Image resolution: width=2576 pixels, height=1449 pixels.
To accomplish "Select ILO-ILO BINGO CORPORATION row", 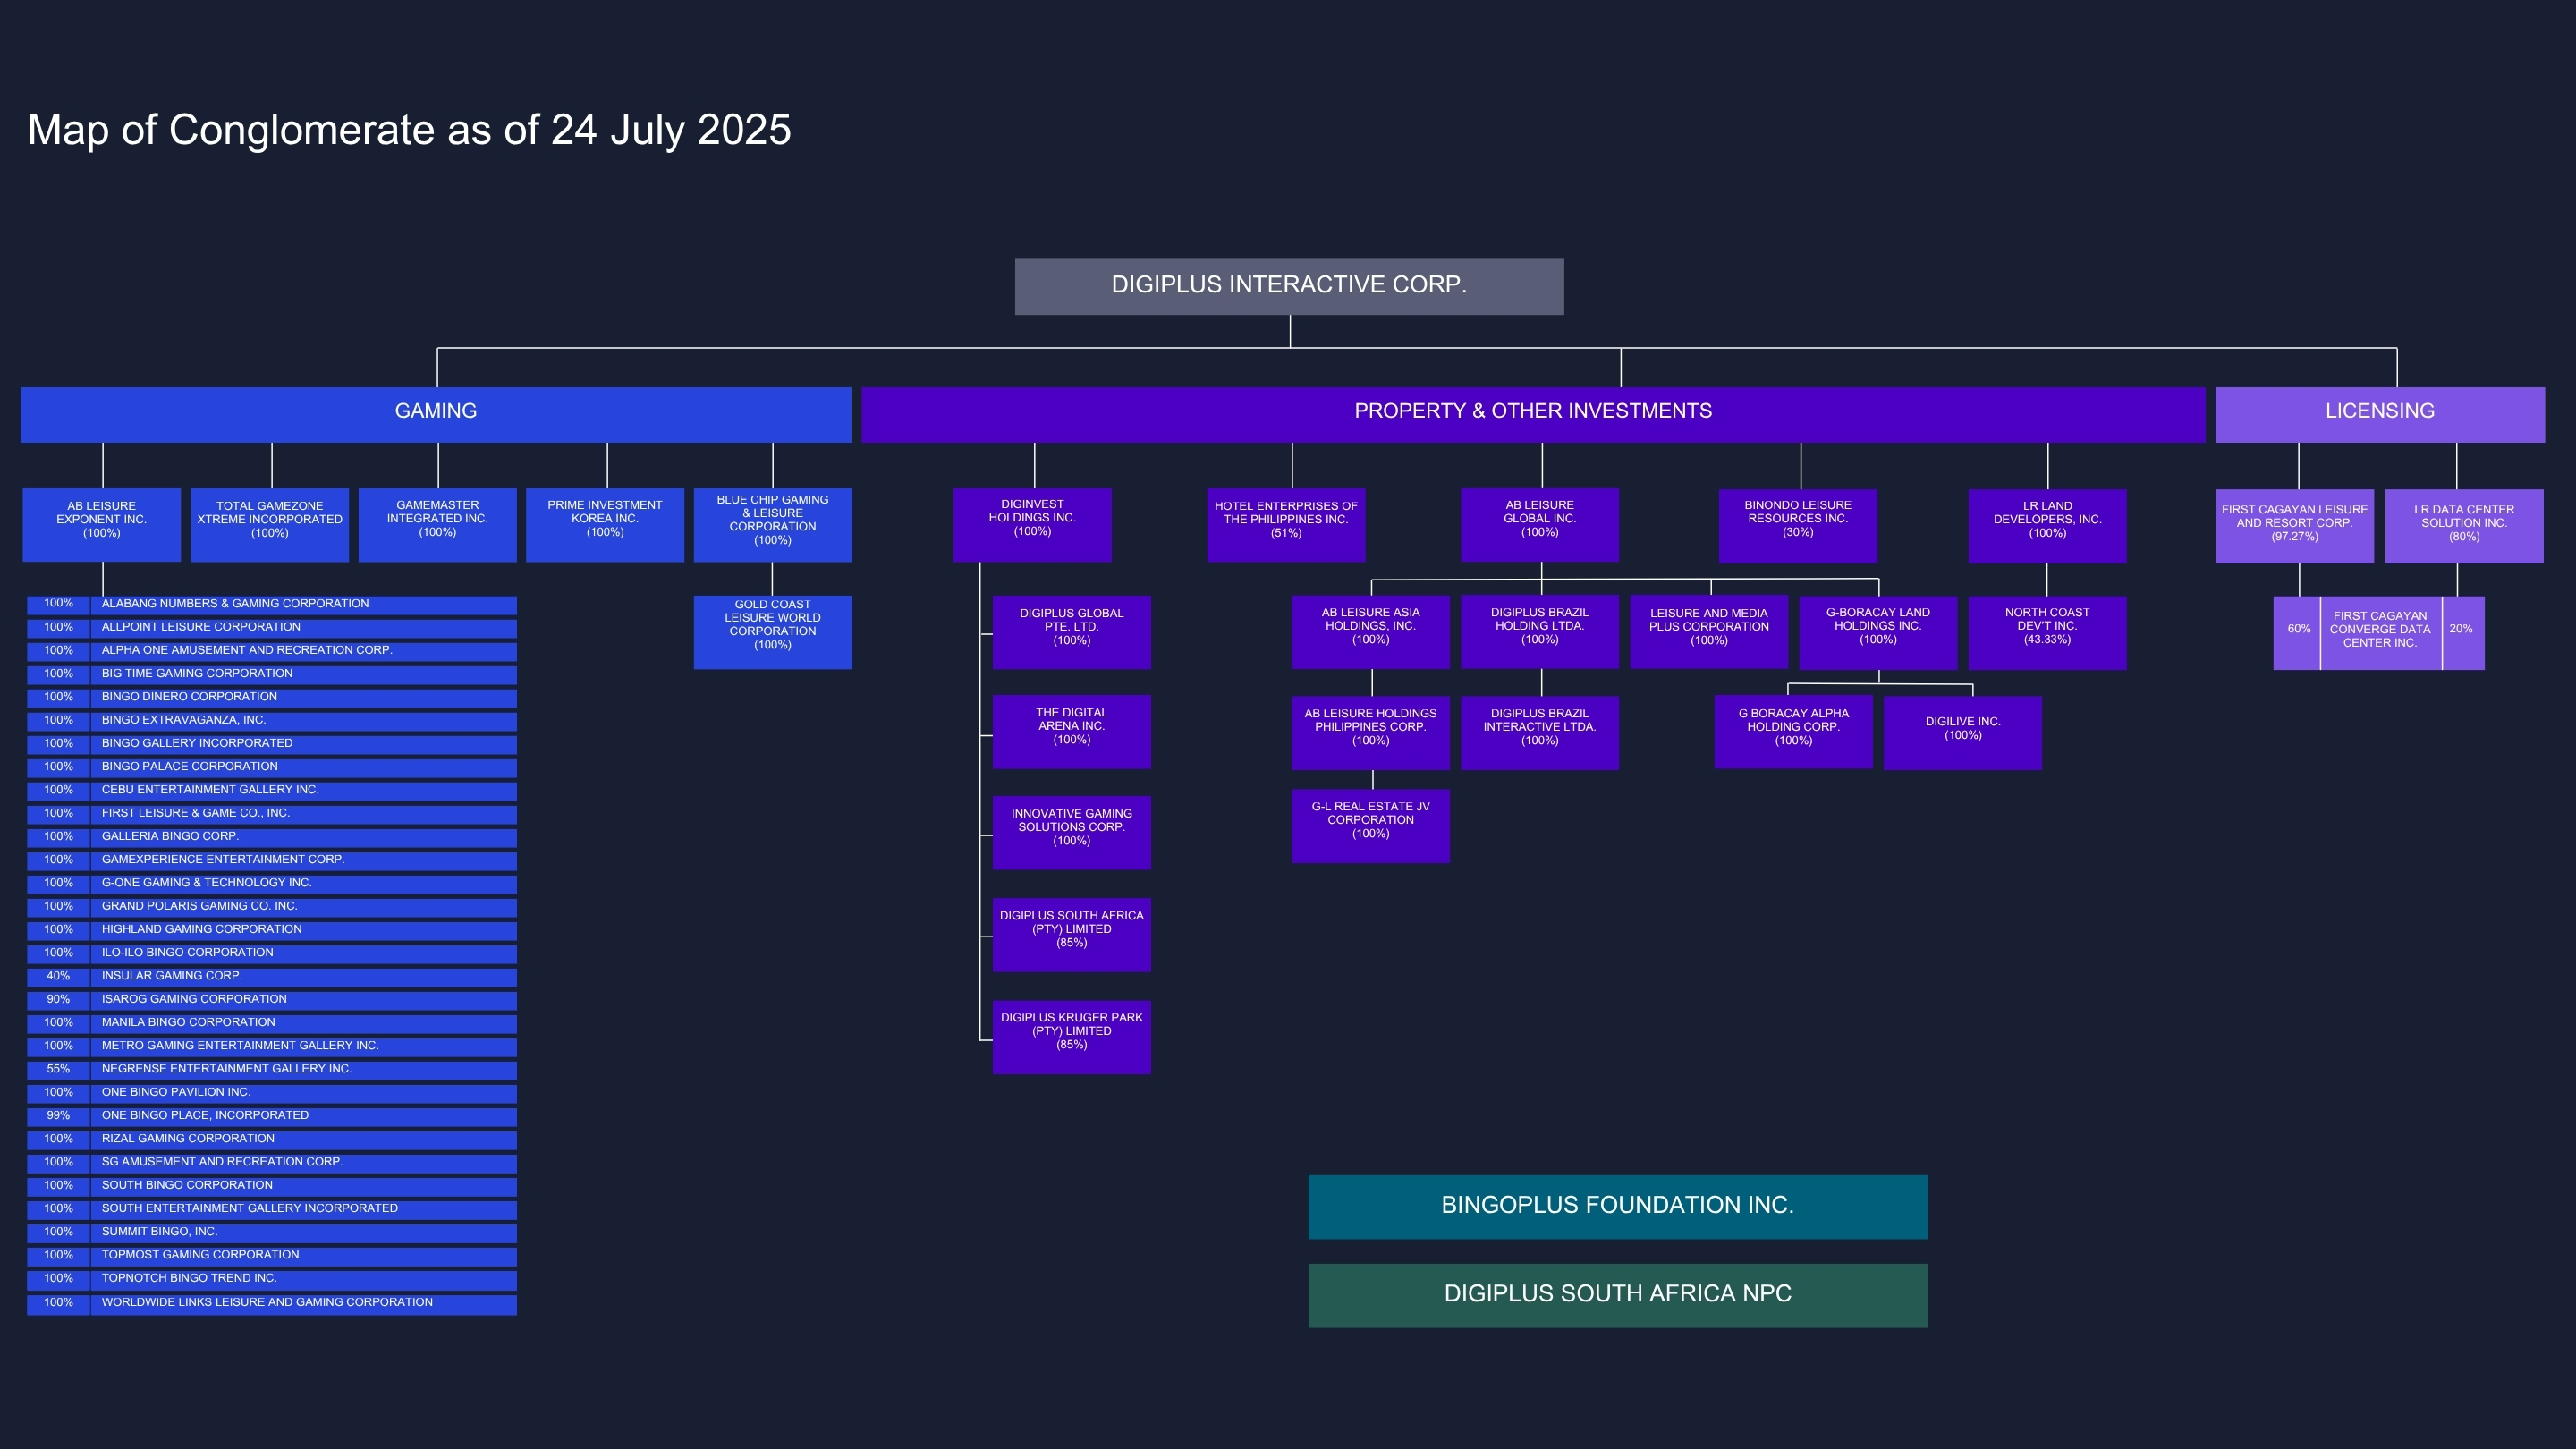I will (x=272, y=954).
